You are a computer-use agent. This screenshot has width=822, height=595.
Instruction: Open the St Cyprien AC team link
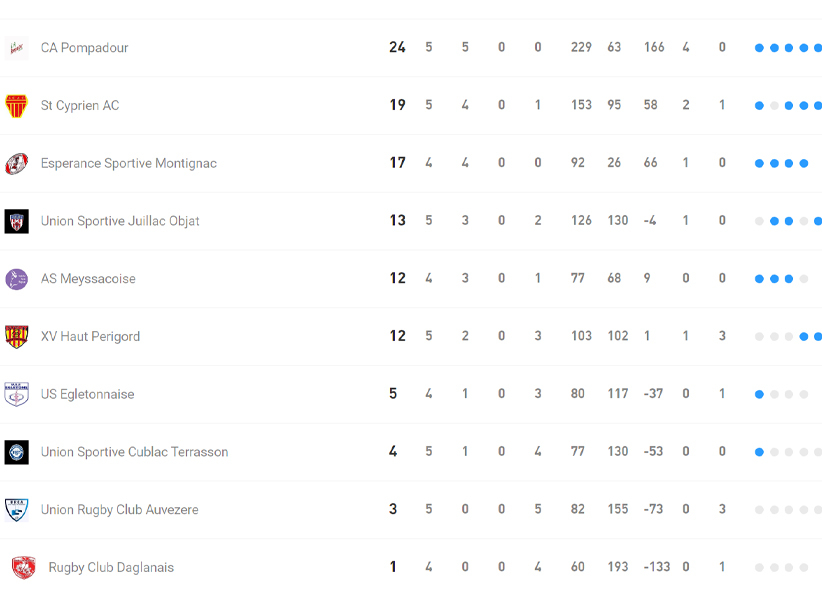pos(80,106)
